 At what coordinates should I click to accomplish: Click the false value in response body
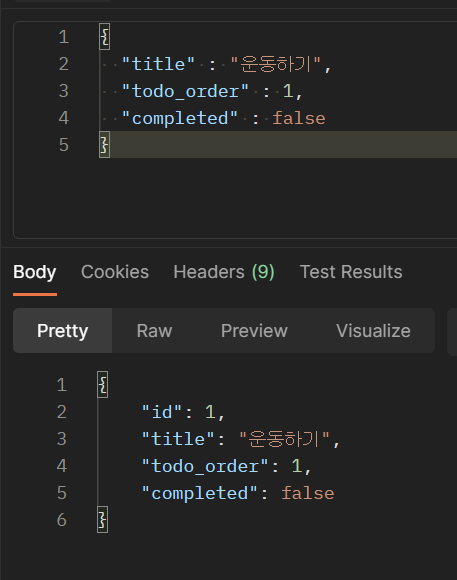pos(308,493)
